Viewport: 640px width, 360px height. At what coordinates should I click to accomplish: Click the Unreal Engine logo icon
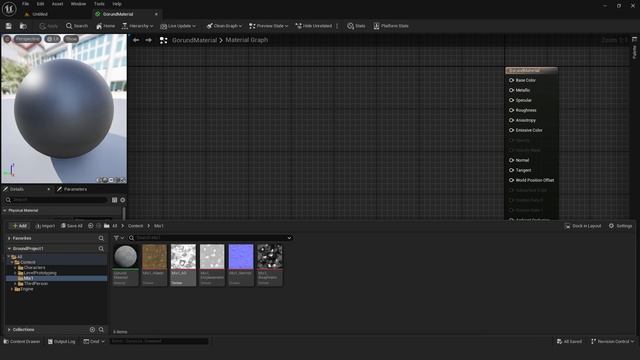tap(9, 9)
